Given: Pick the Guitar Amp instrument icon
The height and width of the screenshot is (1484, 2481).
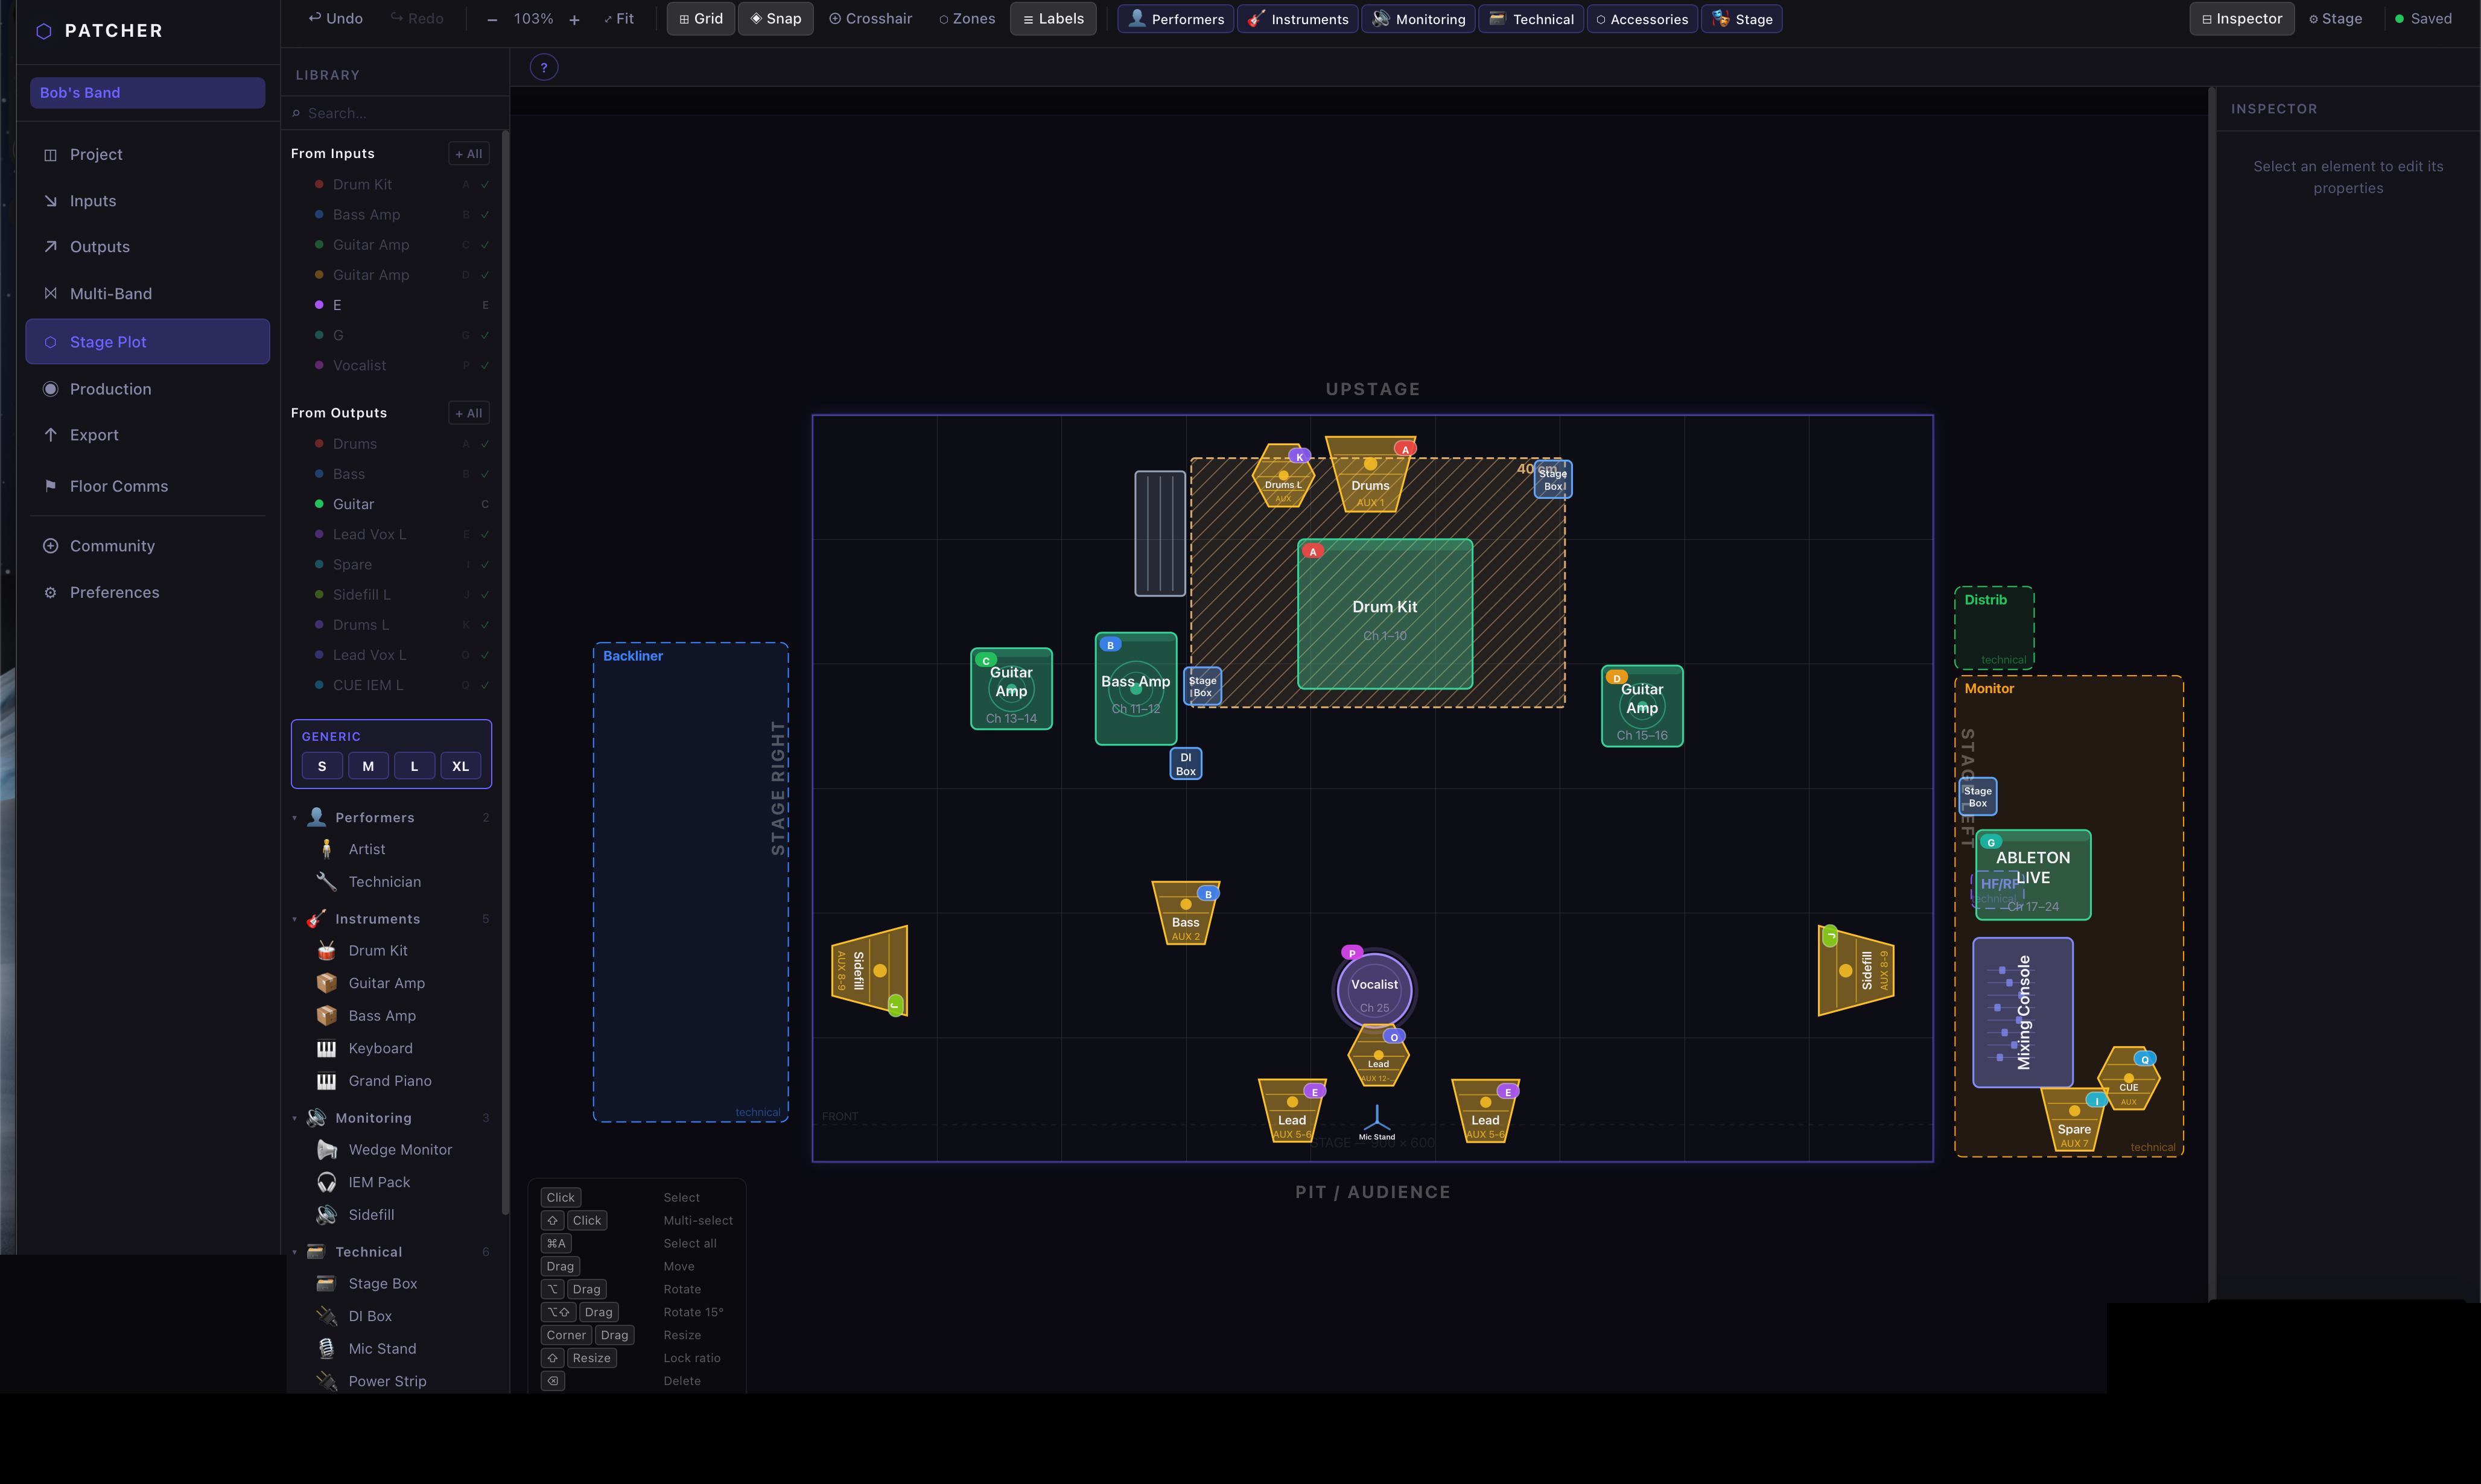Looking at the screenshot, I should click(x=326, y=983).
